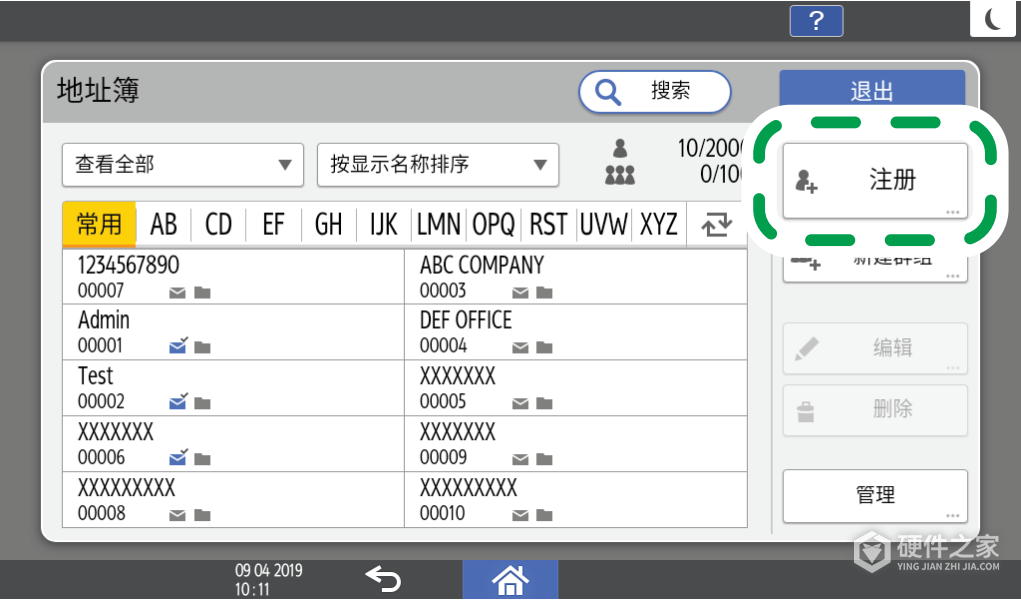The image size is (1021, 600).
Task: Tap the trash icon on 删除 button
Action: 806,412
